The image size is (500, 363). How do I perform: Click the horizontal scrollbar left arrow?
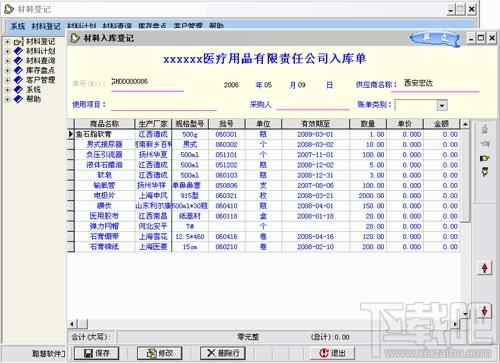[x=72, y=324]
